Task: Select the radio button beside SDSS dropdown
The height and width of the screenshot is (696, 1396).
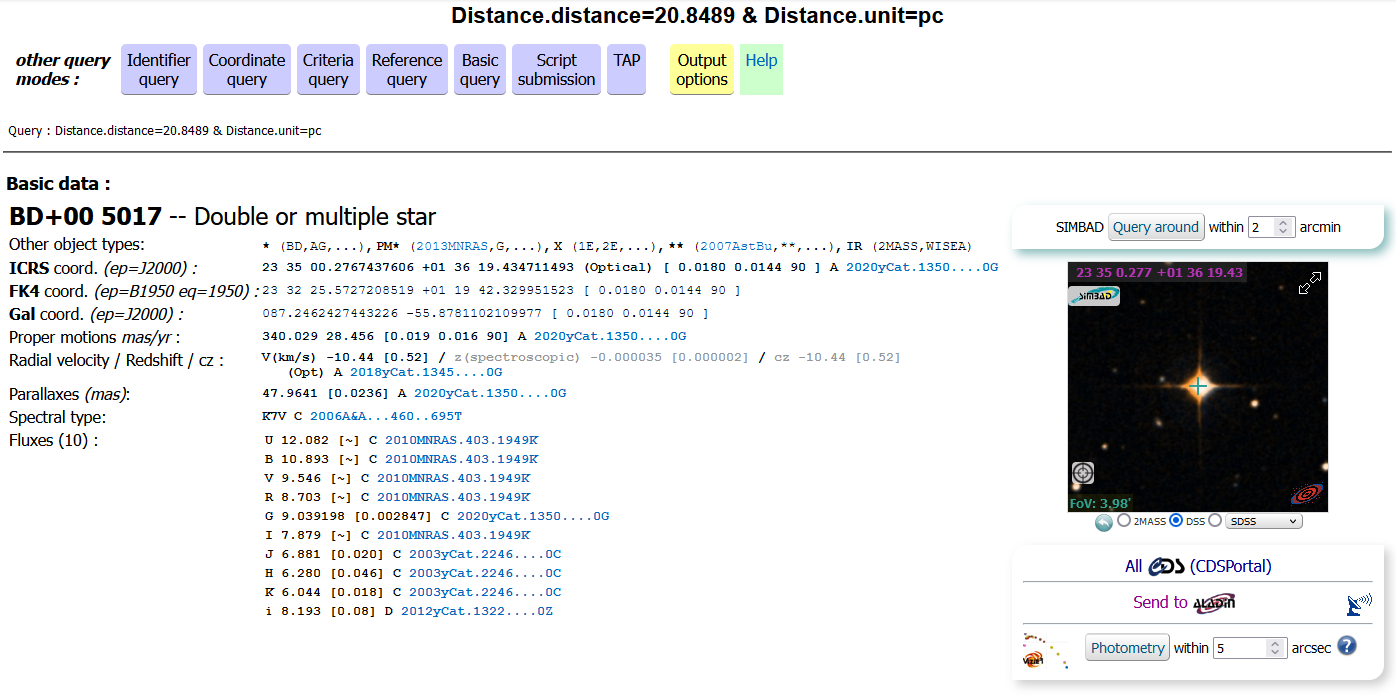Action: point(1215,520)
